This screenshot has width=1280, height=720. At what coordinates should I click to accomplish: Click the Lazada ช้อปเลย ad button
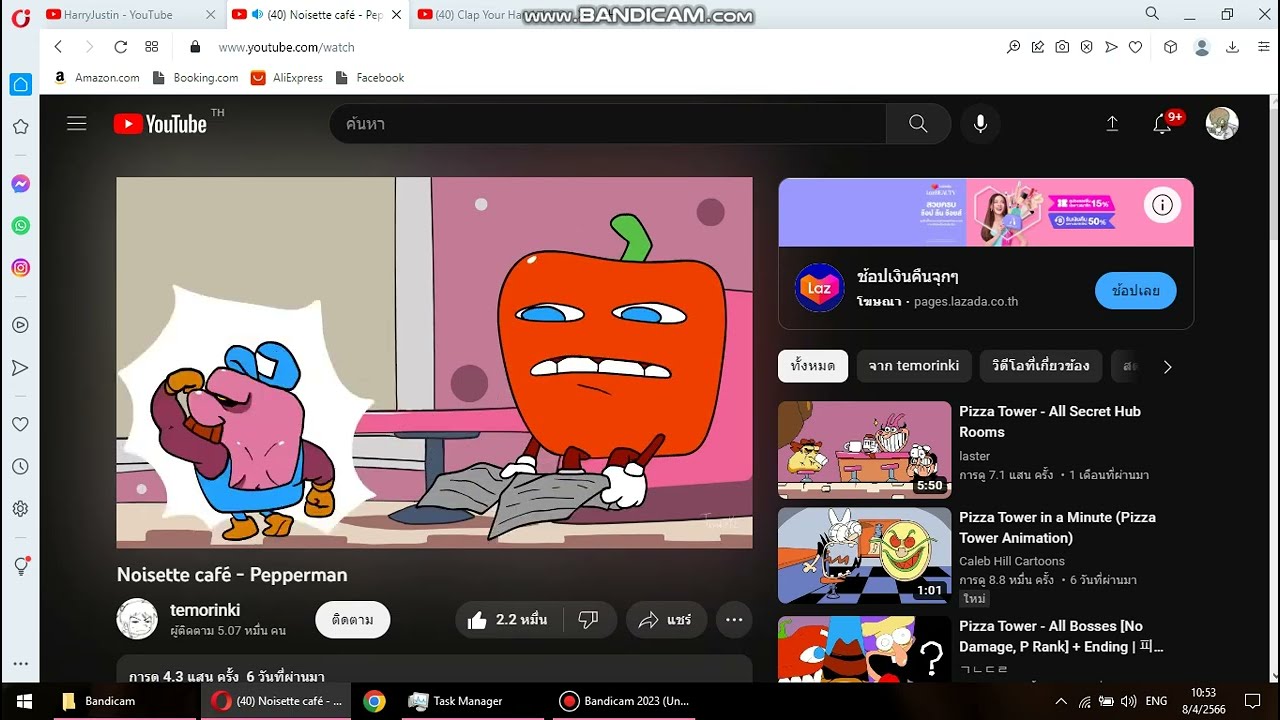tap(1136, 290)
